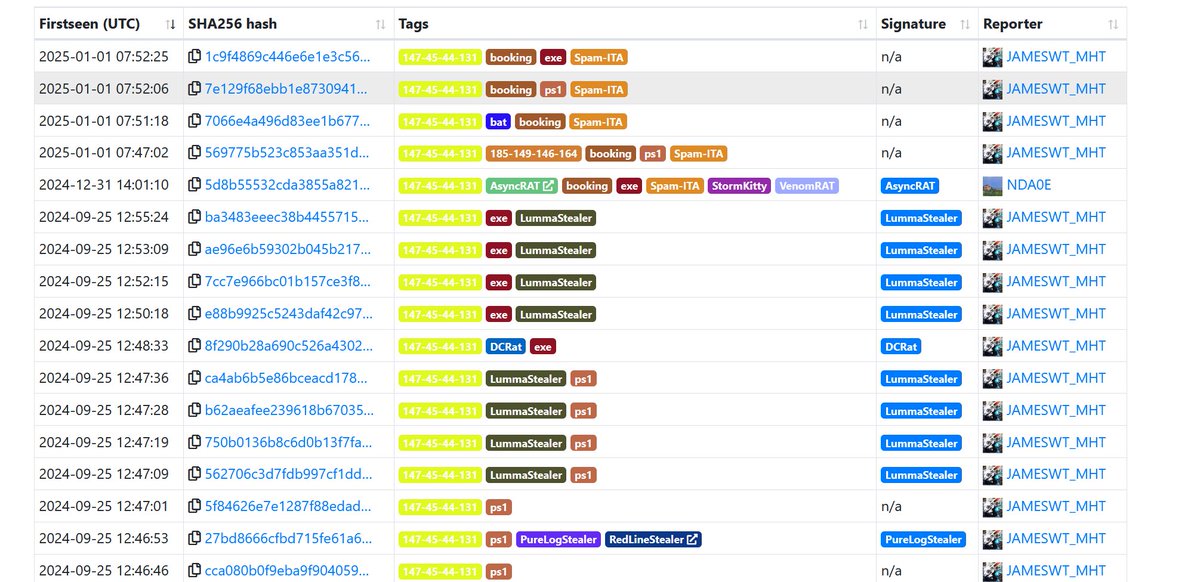Screen dimensions: 1200x582
Task: Click LummaStealer tag in 12:47:36 row
Action: 526,379
